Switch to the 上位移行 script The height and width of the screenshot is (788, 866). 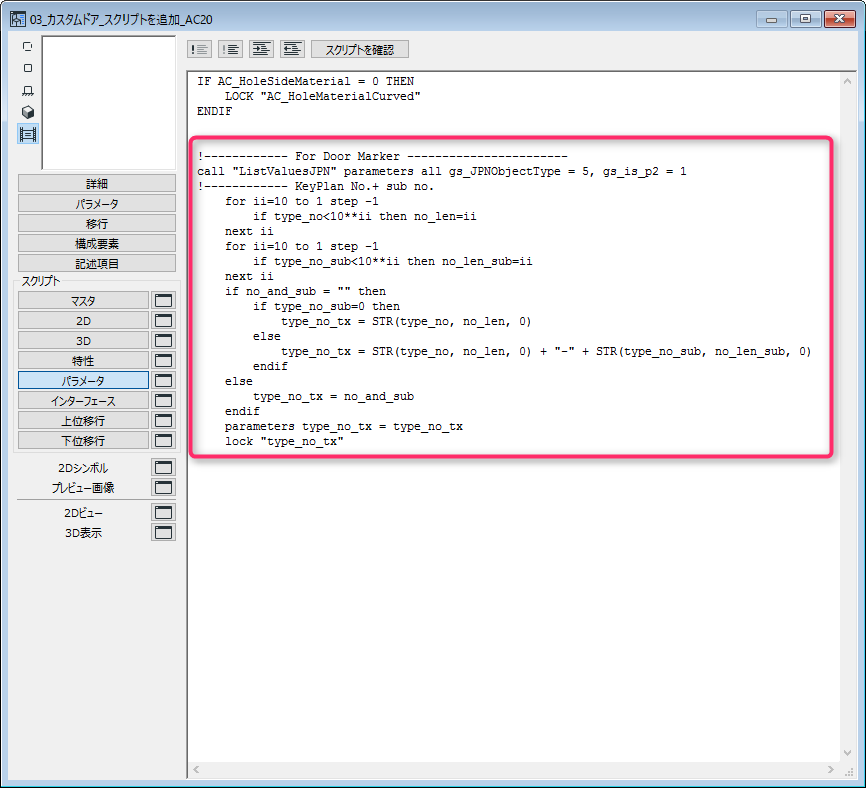click(x=83, y=420)
